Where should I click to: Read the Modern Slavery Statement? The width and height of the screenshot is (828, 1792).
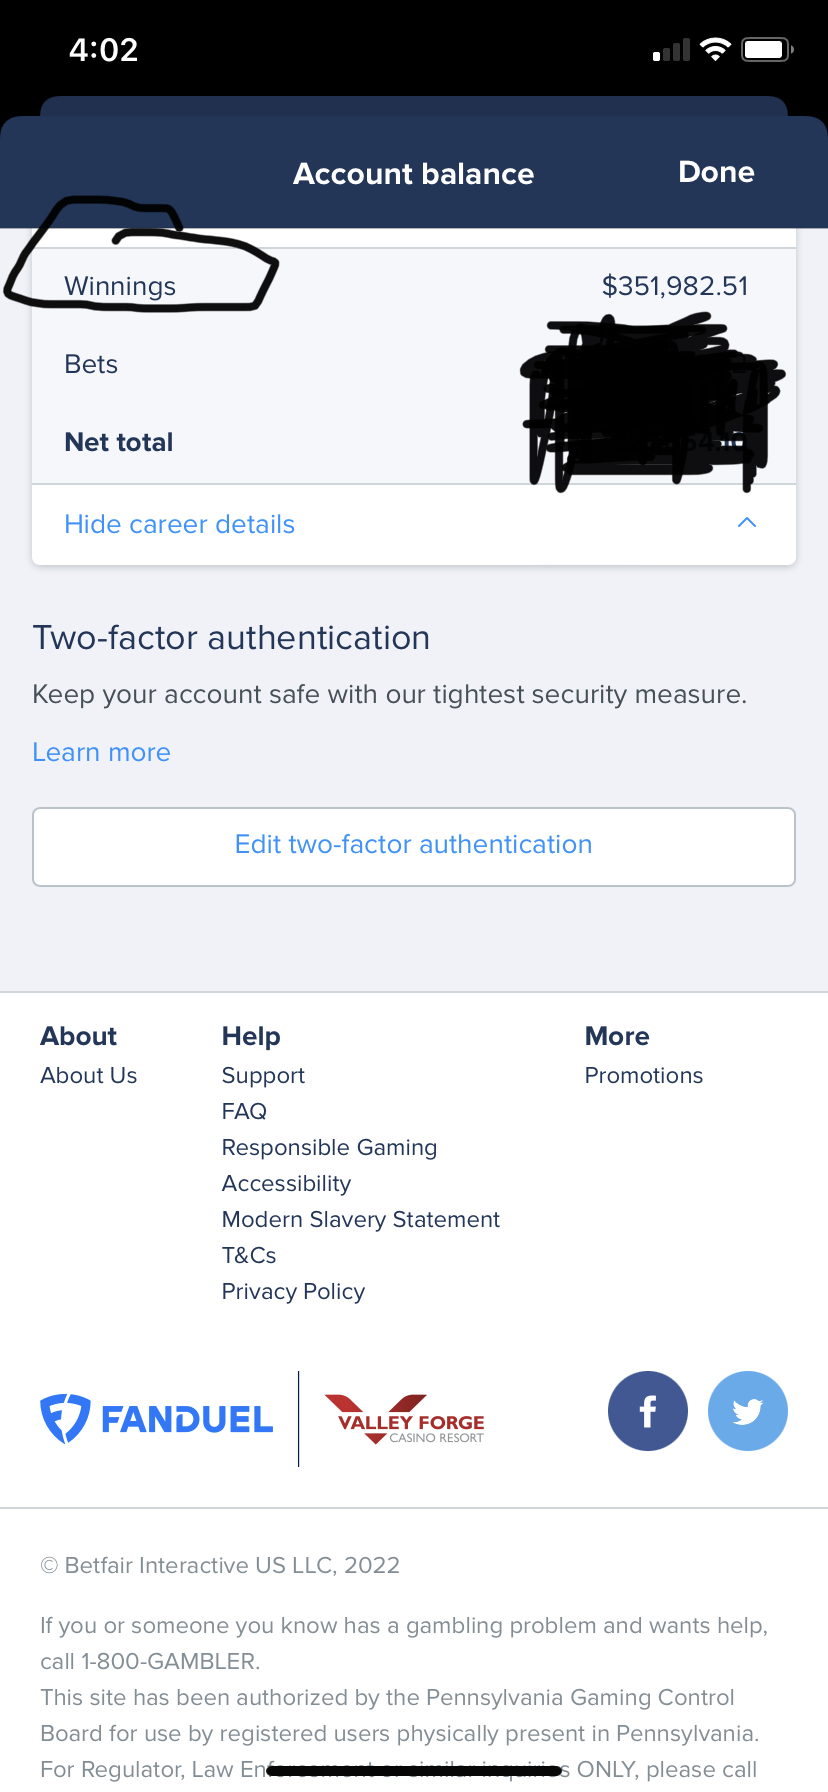(360, 1219)
